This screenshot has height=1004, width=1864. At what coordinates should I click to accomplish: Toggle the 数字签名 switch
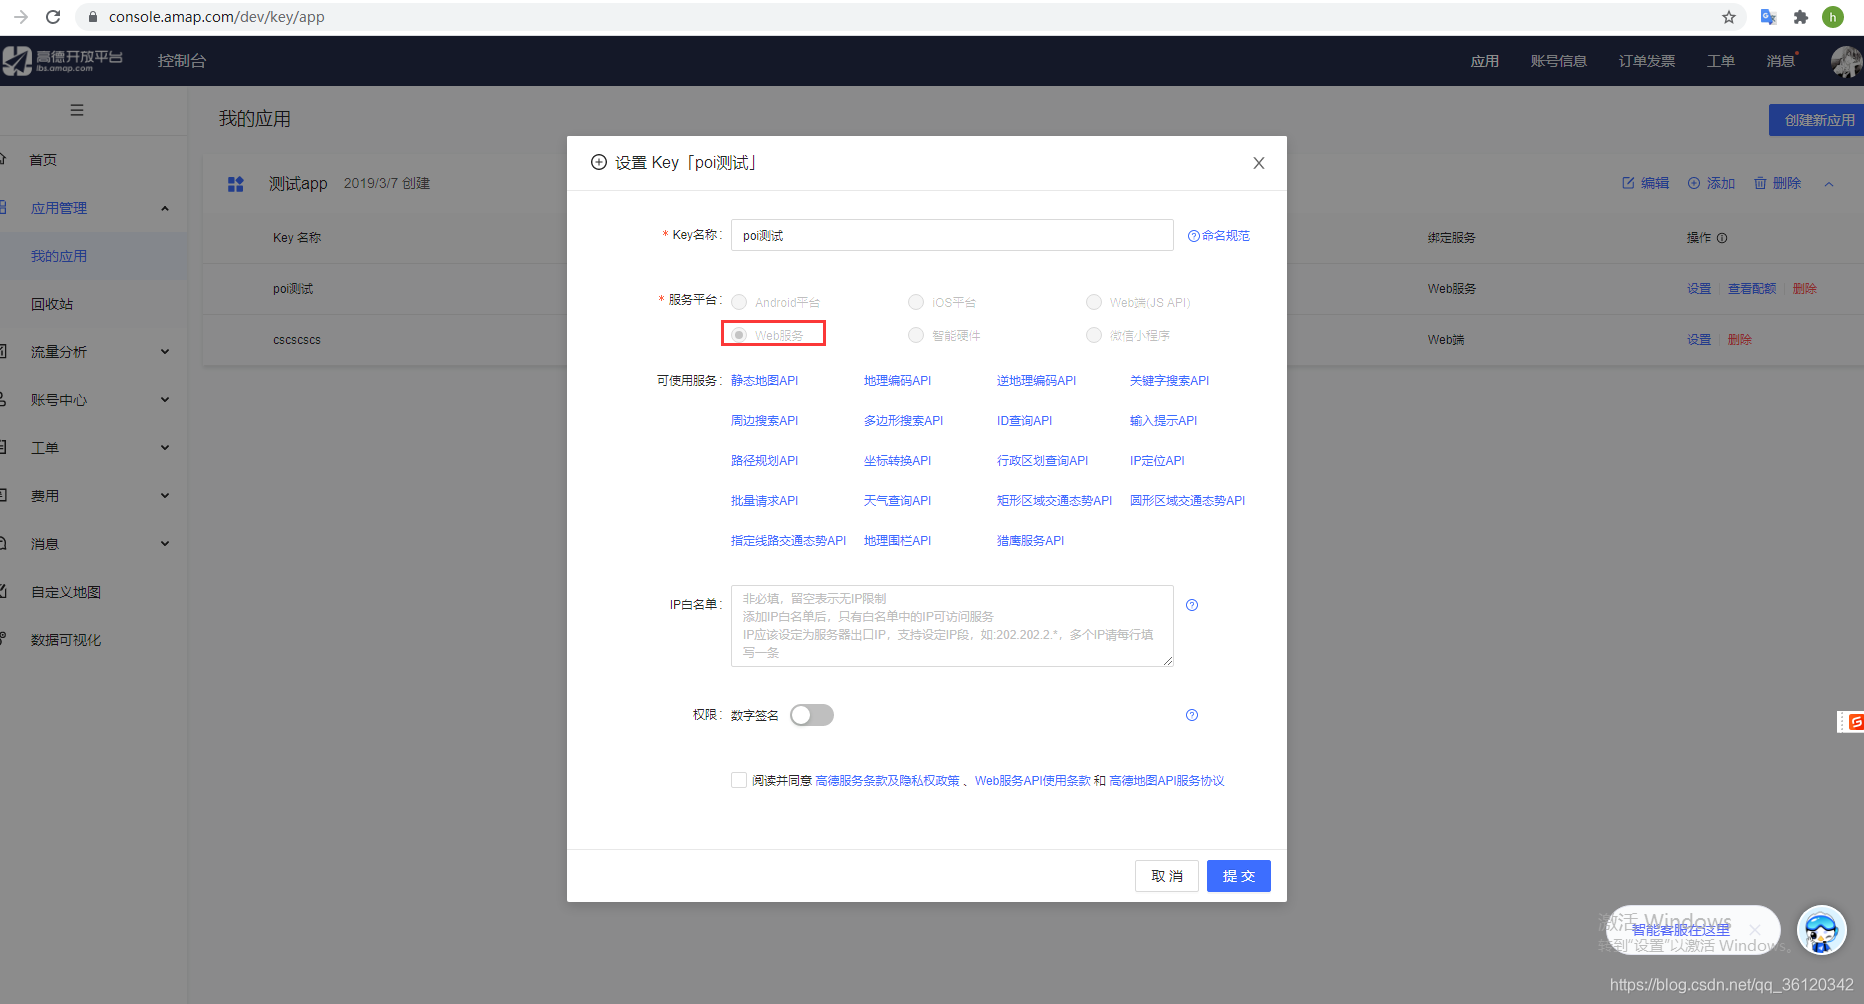coord(812,715)
